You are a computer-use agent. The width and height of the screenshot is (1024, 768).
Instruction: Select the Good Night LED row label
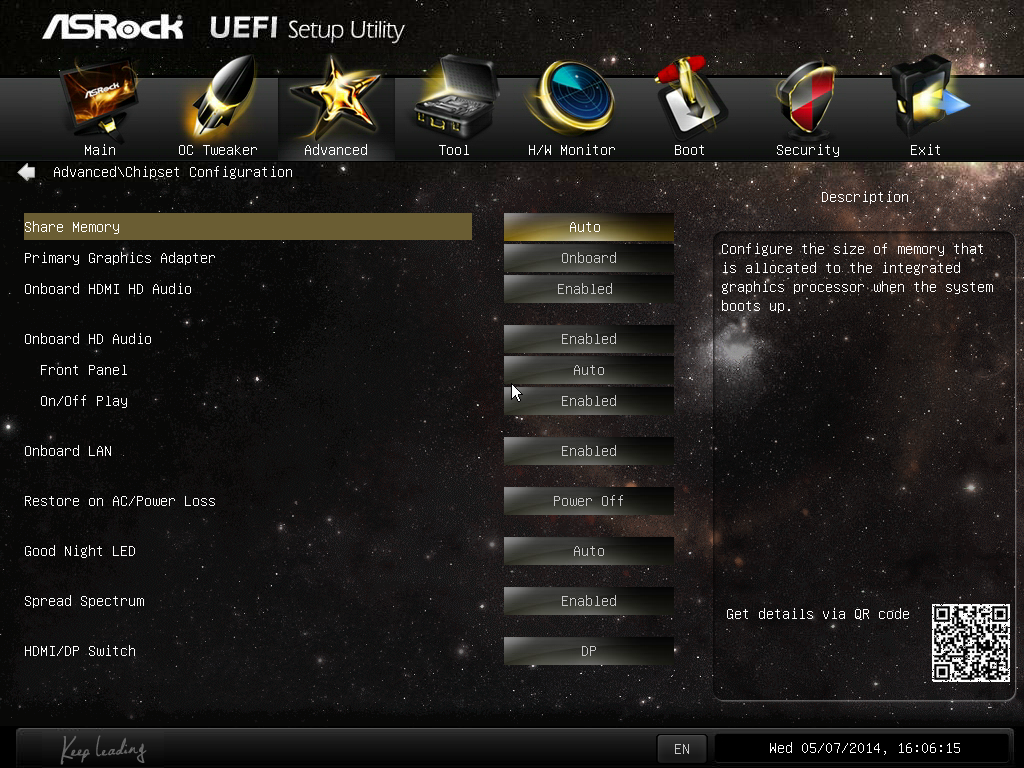80,551
